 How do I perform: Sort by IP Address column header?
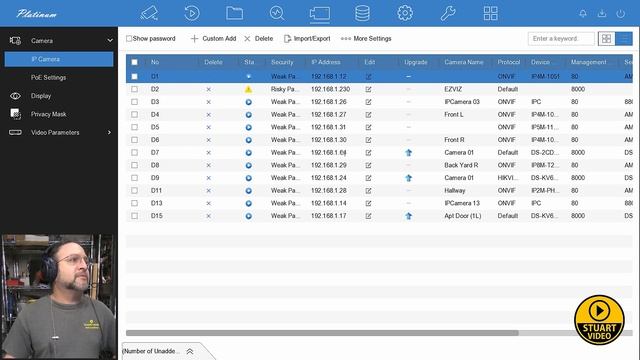click(325, 62)
